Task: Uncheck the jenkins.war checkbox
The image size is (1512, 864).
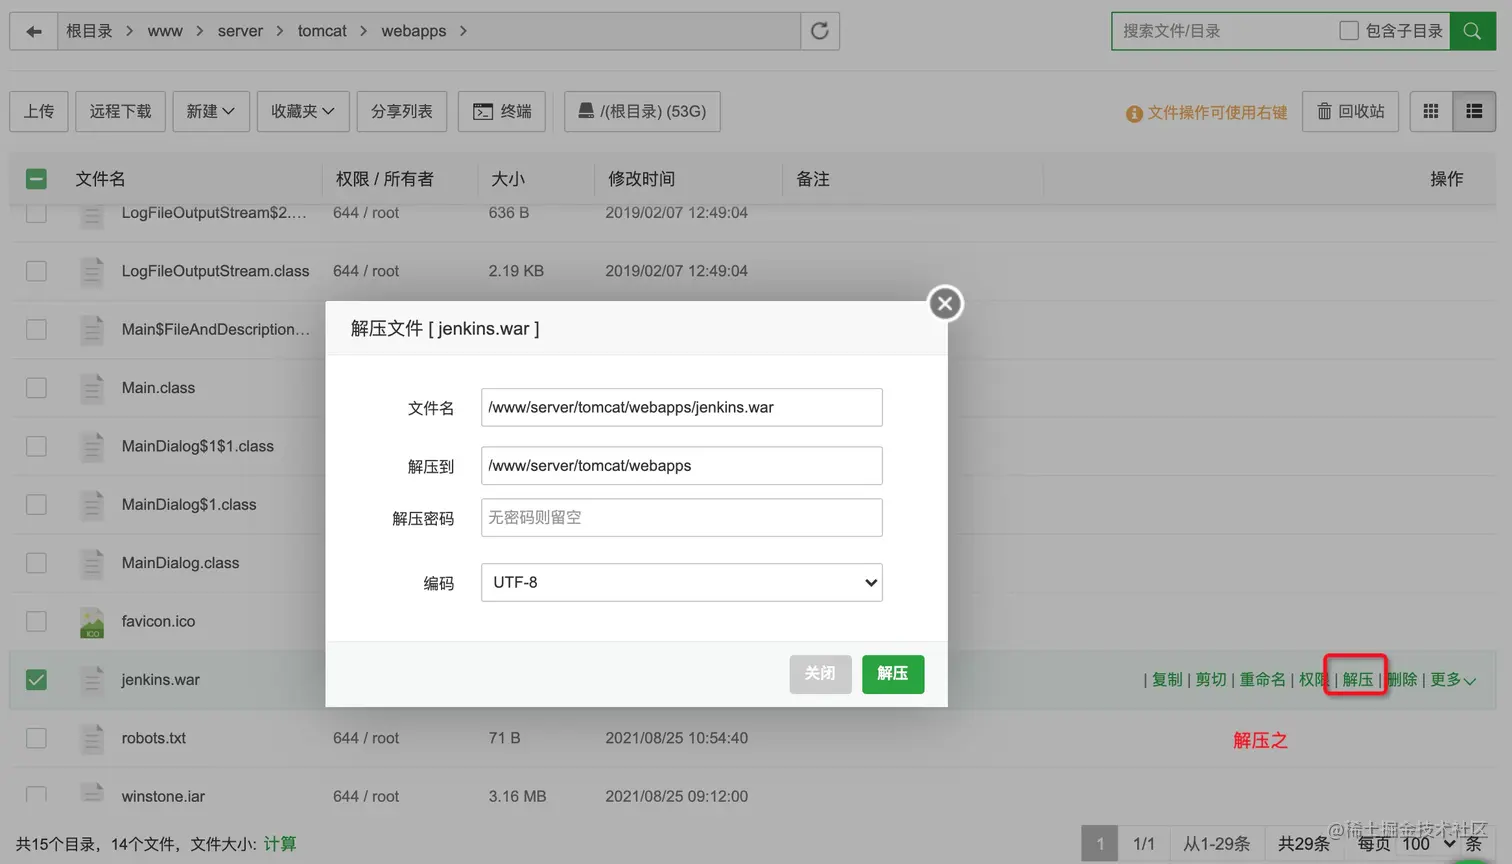Action: tap(36, 680)
